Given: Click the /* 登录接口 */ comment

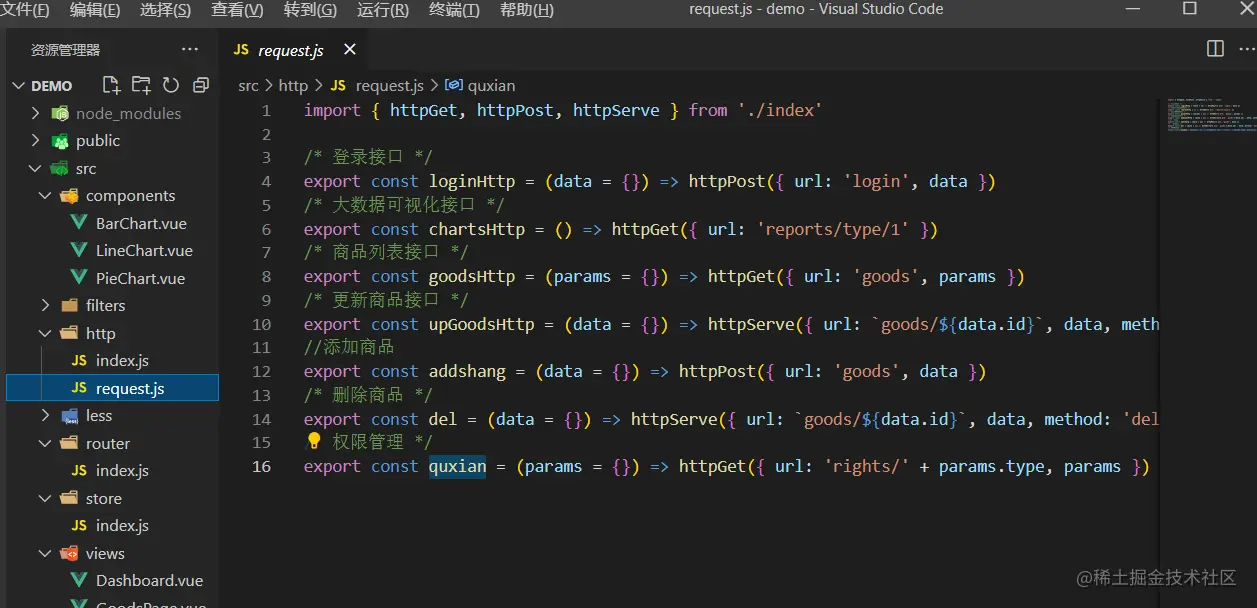Looking at the screenshot, I should click(368, 157).
